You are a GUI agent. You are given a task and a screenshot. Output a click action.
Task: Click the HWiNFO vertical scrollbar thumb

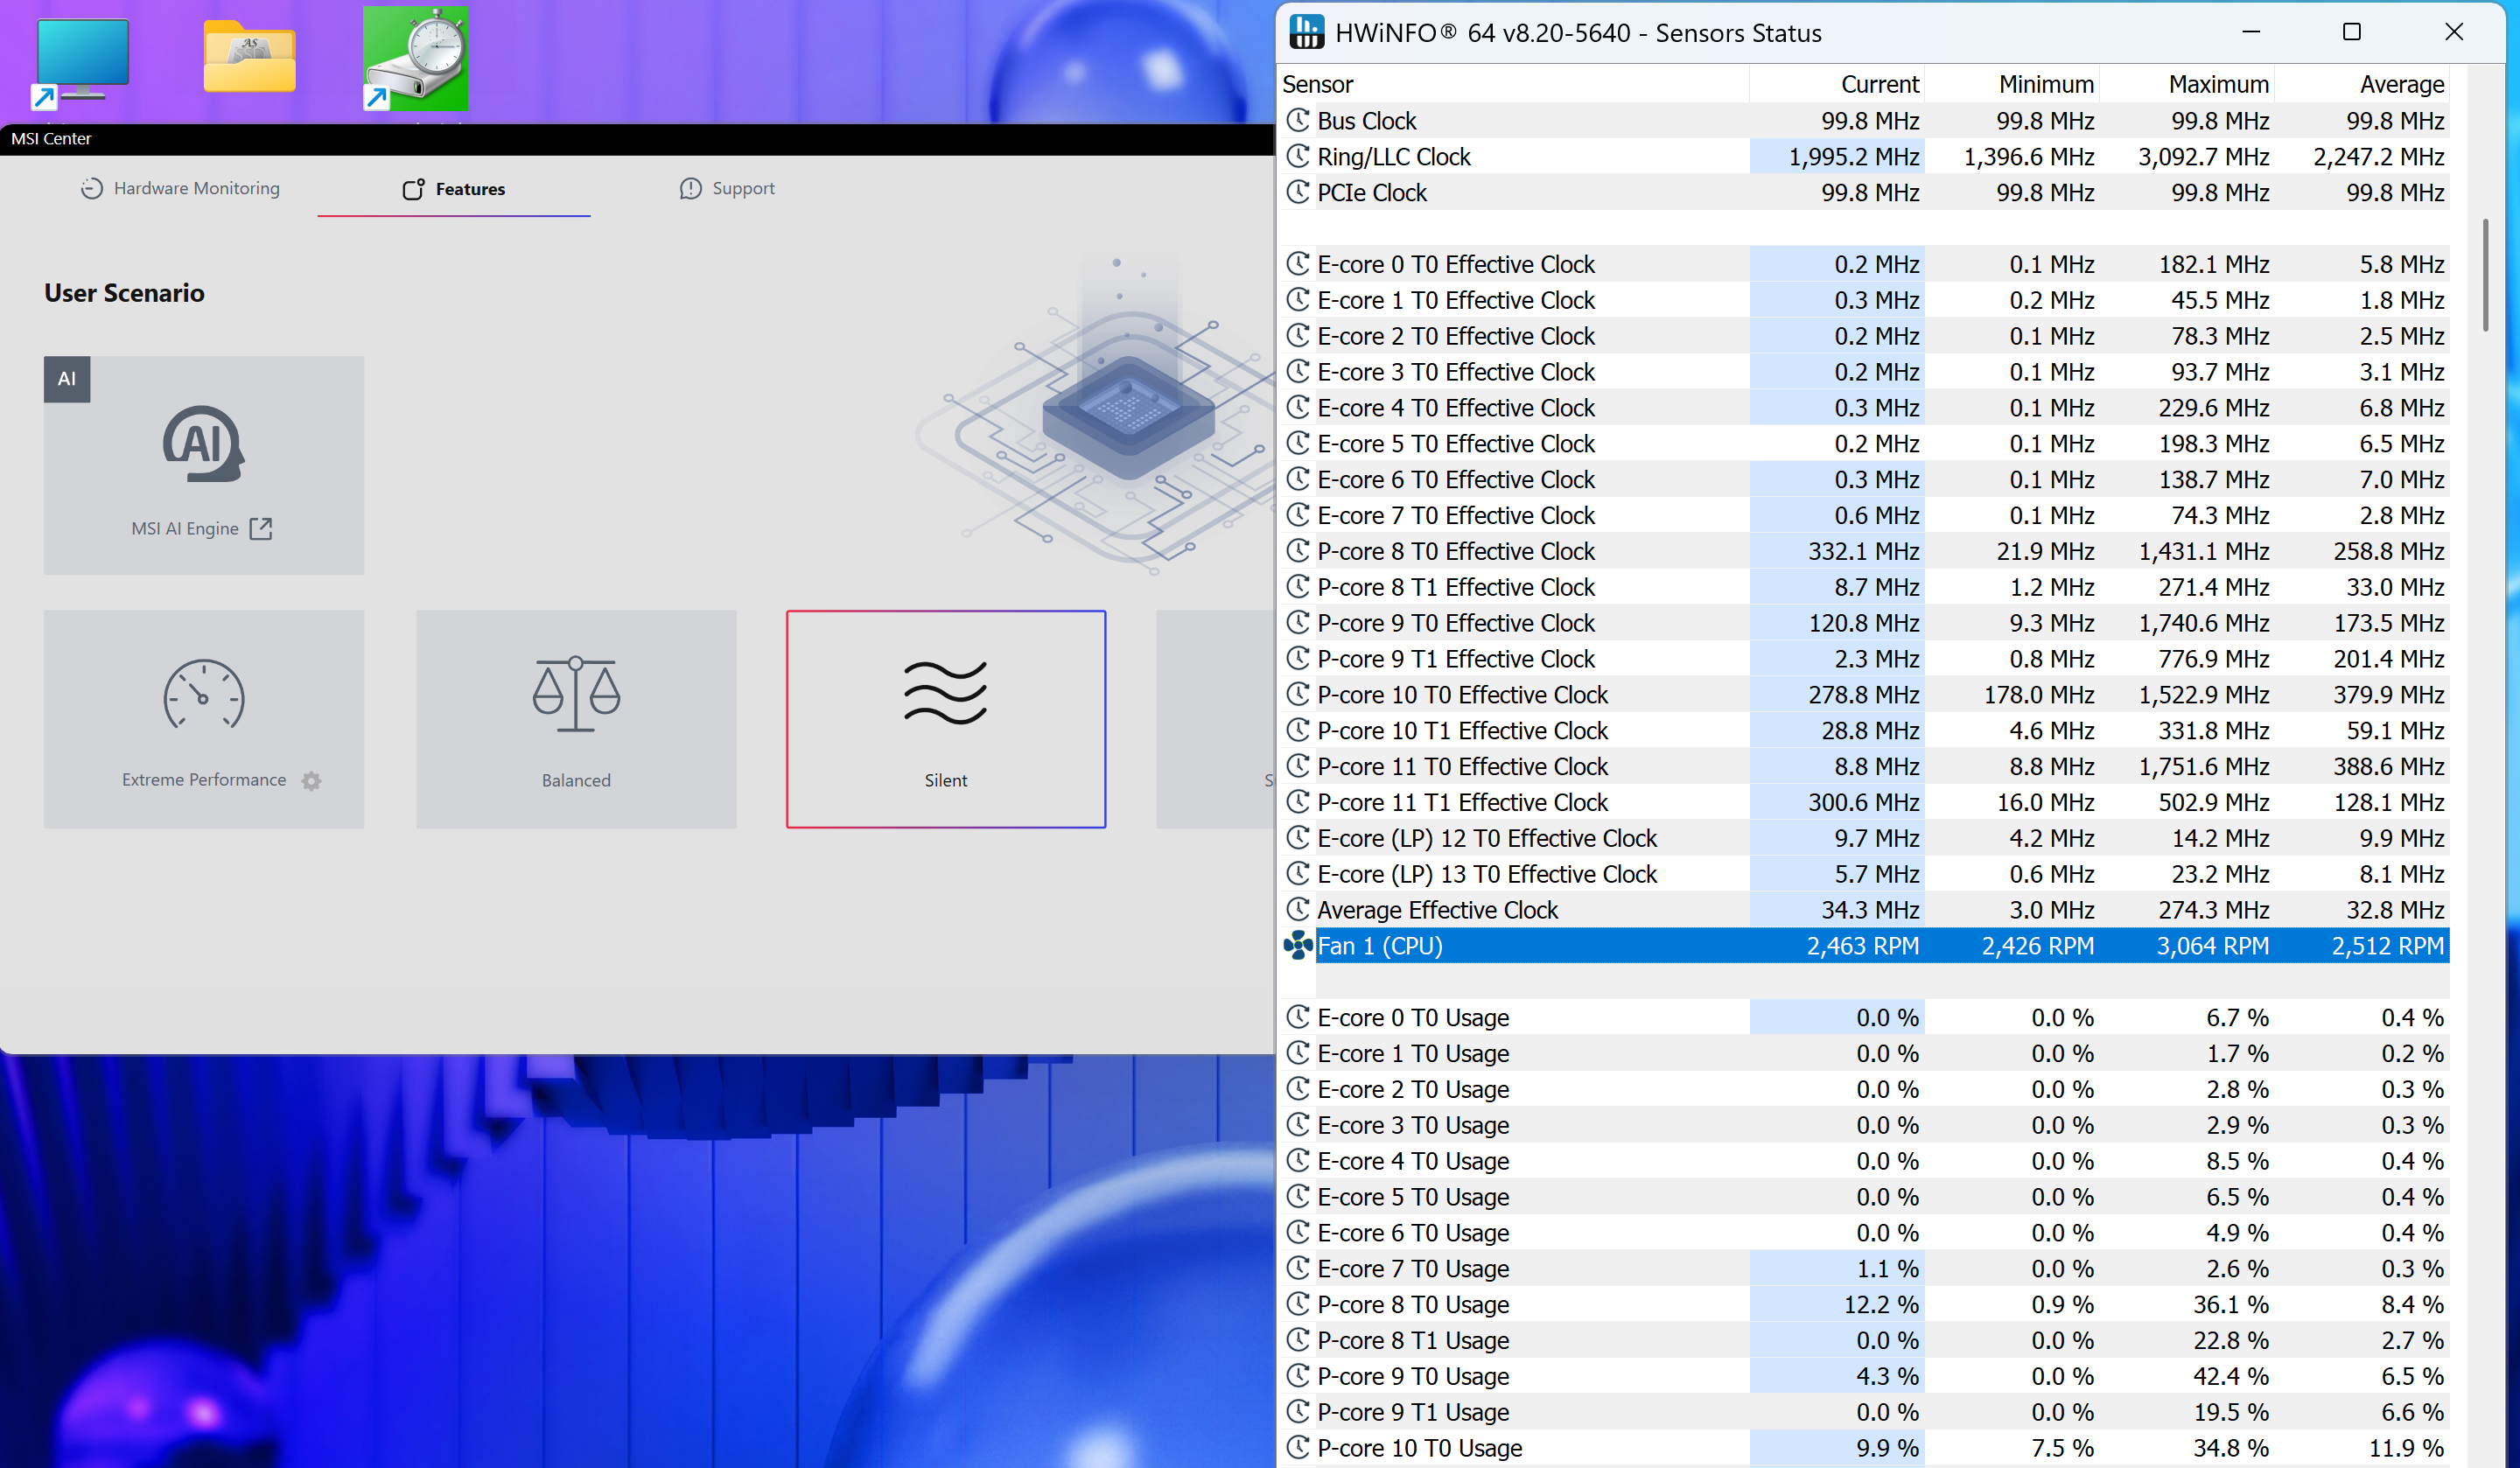[2485, 274]
